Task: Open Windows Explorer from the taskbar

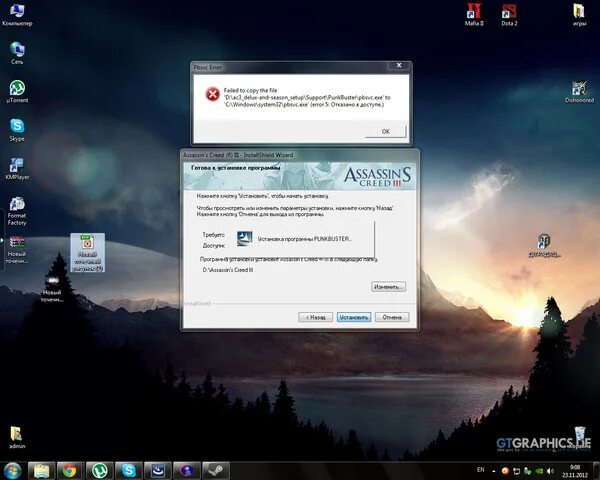Action: click(41, 470)
